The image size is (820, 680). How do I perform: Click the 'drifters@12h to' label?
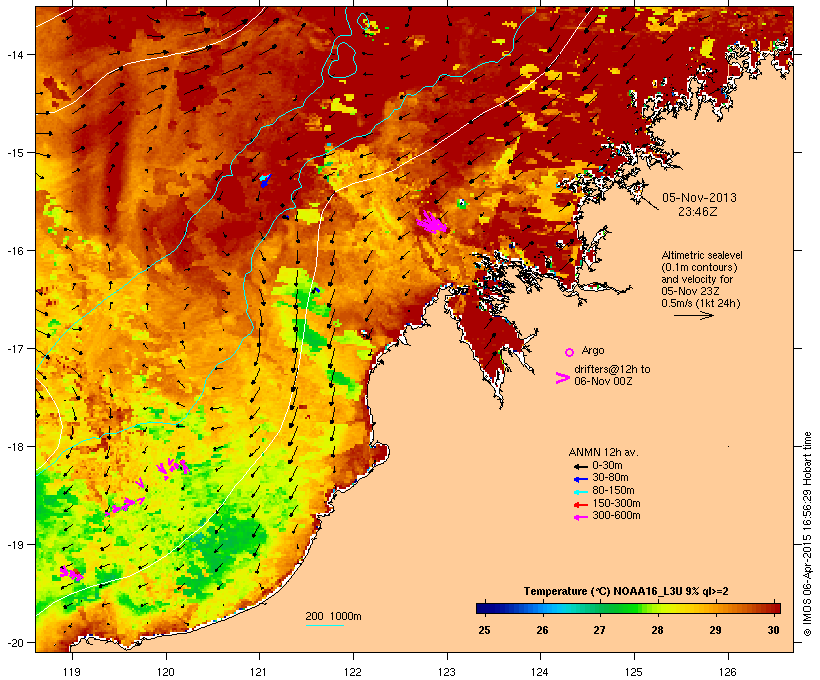[612, 369]
